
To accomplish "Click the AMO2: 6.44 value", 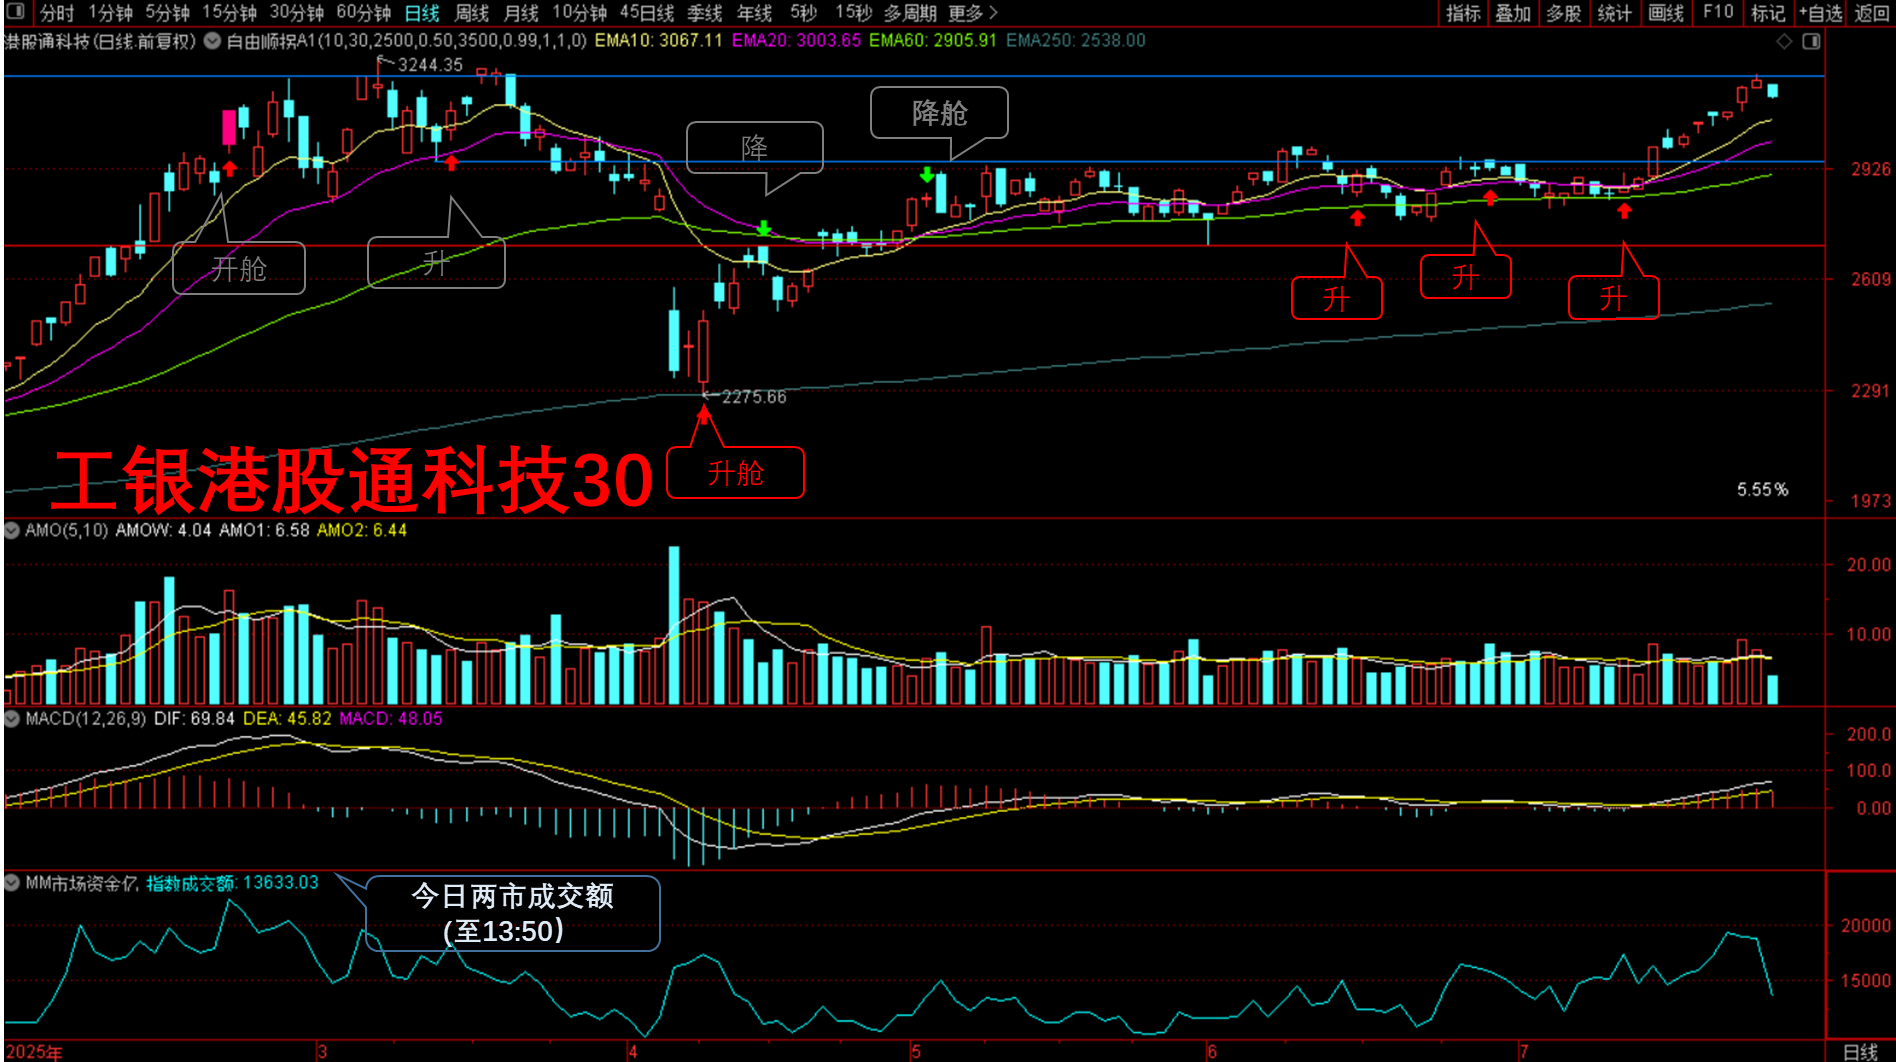I will click(x=362, y=530).
